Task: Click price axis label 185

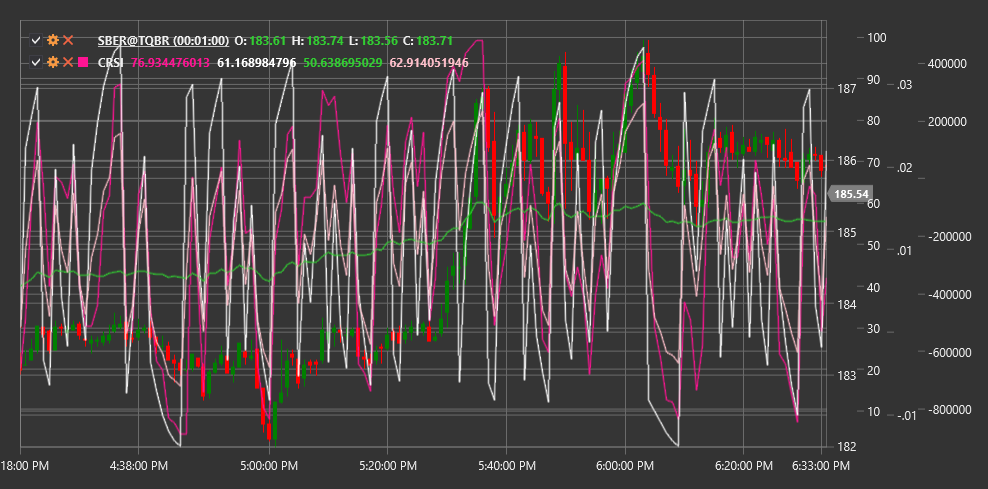Action: tap(847, 233)
